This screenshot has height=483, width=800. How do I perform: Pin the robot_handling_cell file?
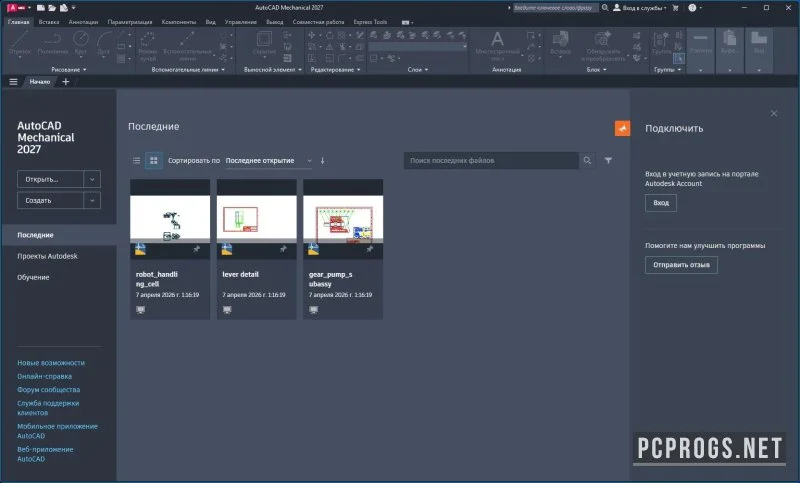click(196, 249)
